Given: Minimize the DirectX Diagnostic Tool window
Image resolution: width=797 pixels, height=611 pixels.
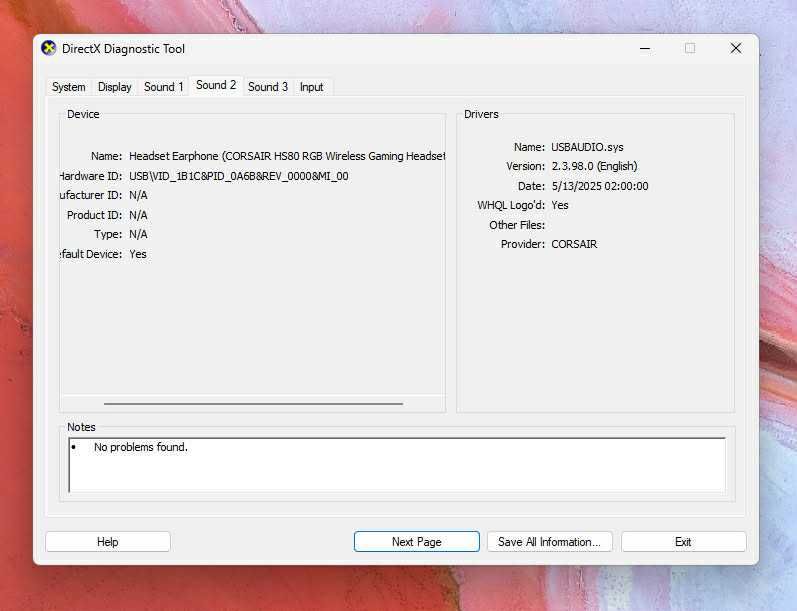Looking at the screenshot, I should point(645,48).
